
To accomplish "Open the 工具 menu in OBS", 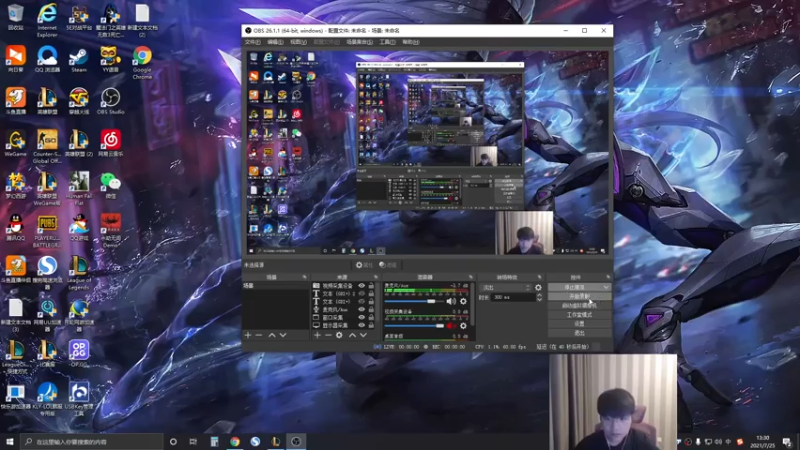I will click(x=387, y=42).
